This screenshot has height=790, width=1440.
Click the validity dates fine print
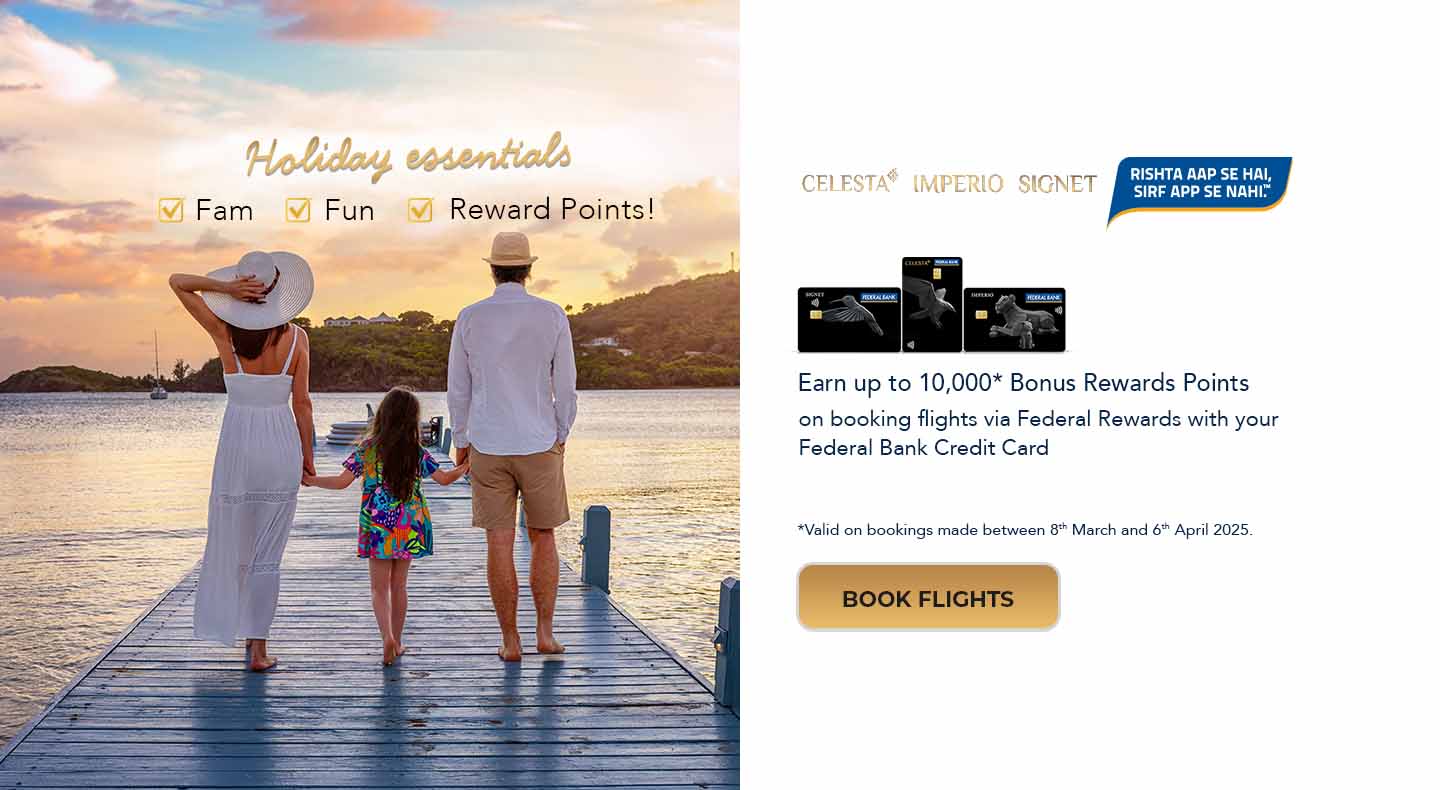pyautogui.click(x=1025, y=530)
